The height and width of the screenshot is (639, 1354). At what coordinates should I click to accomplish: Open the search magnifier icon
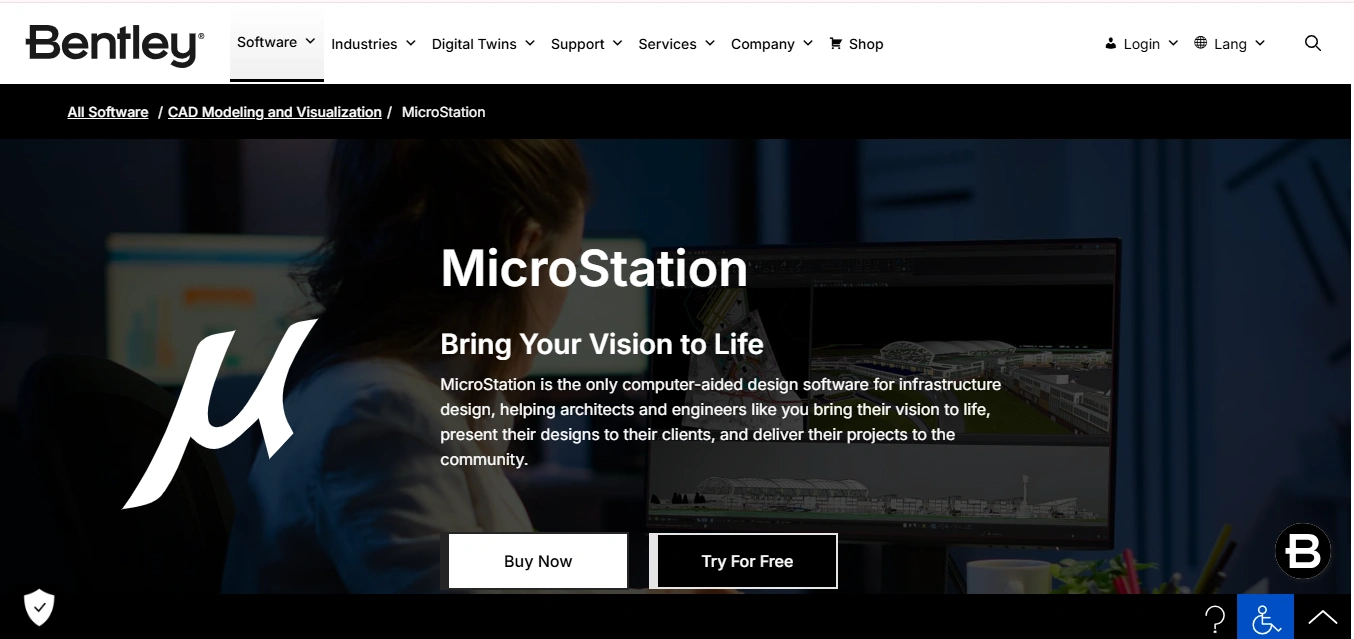pos(1313,43)
